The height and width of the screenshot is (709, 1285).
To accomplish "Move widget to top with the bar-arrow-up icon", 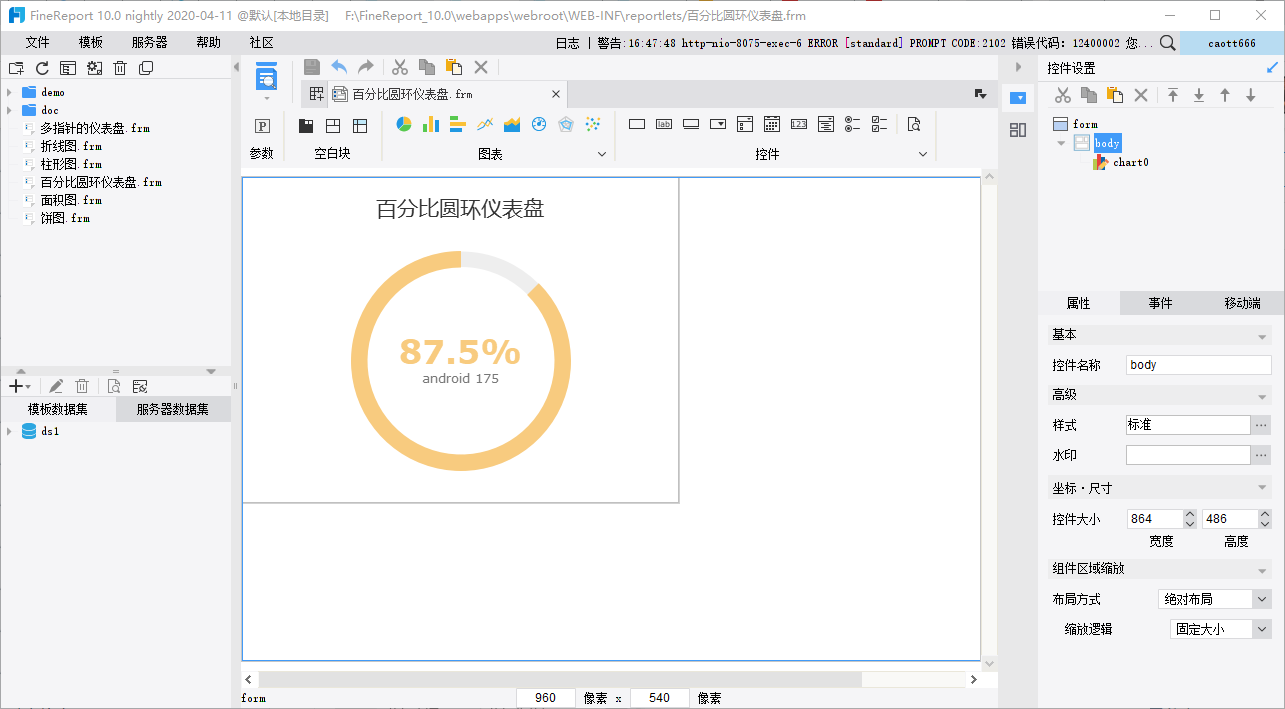I will [x=1173, y=95].
